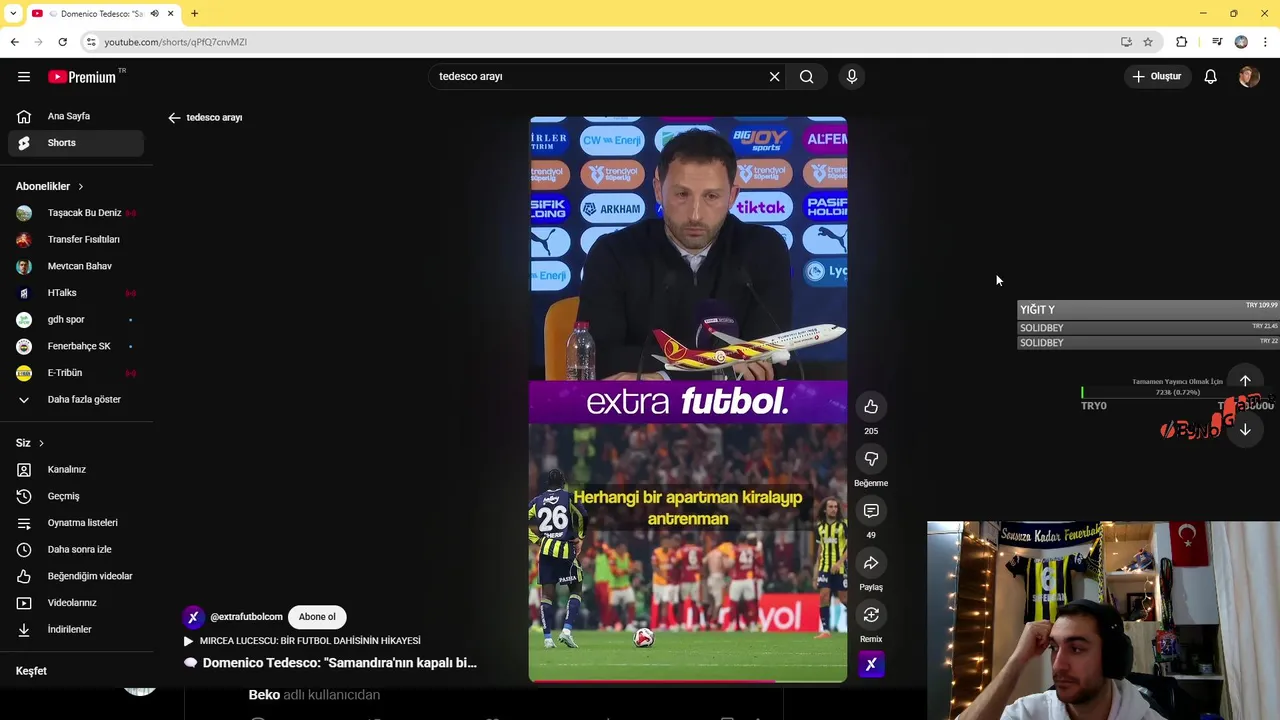Open @extrafutbolcom channel handle

246,617
